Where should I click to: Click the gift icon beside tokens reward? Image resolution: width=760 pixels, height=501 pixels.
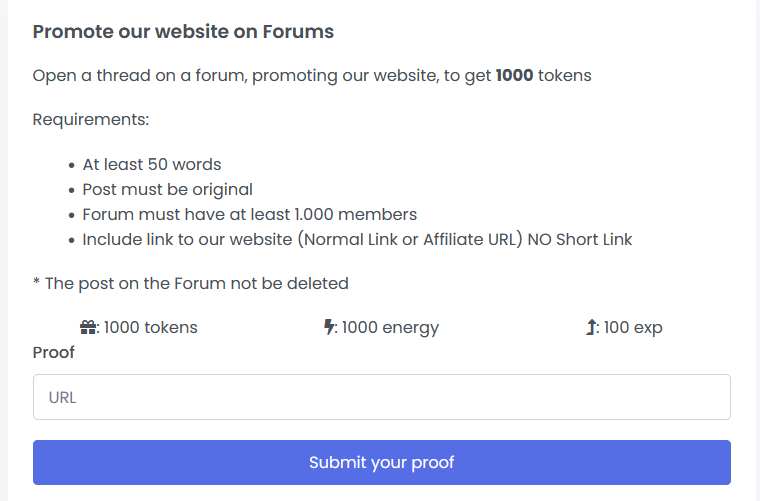88,327
